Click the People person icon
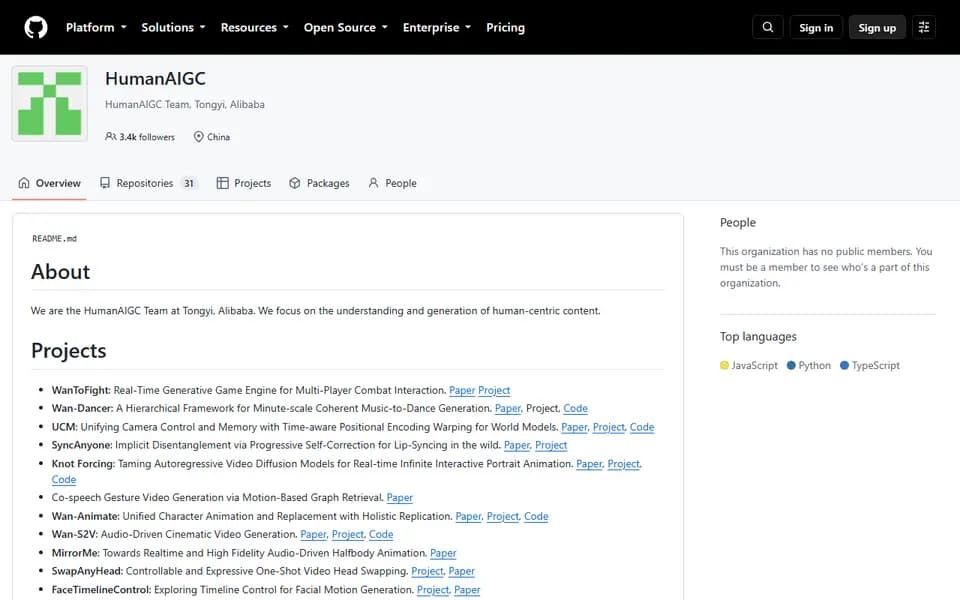This screenshot has height=600, width=960. pos(373,183)
